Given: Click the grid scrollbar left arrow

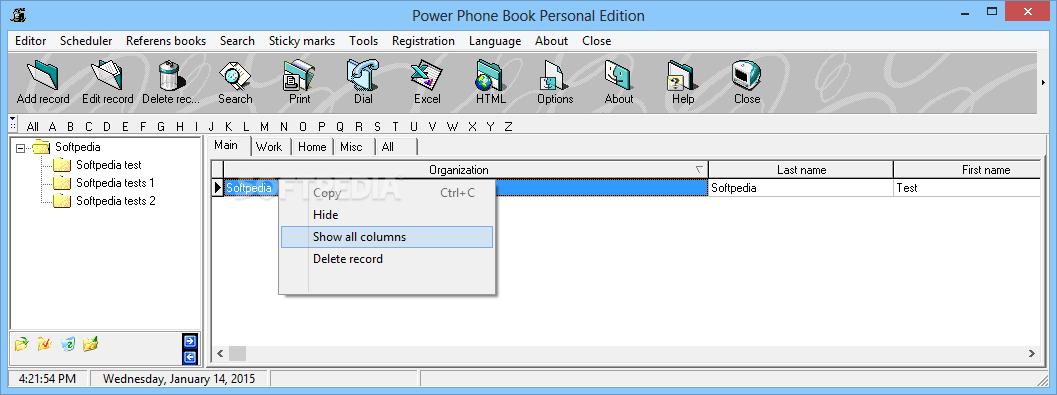Looking at the screenshot, I should click(220, 353).
